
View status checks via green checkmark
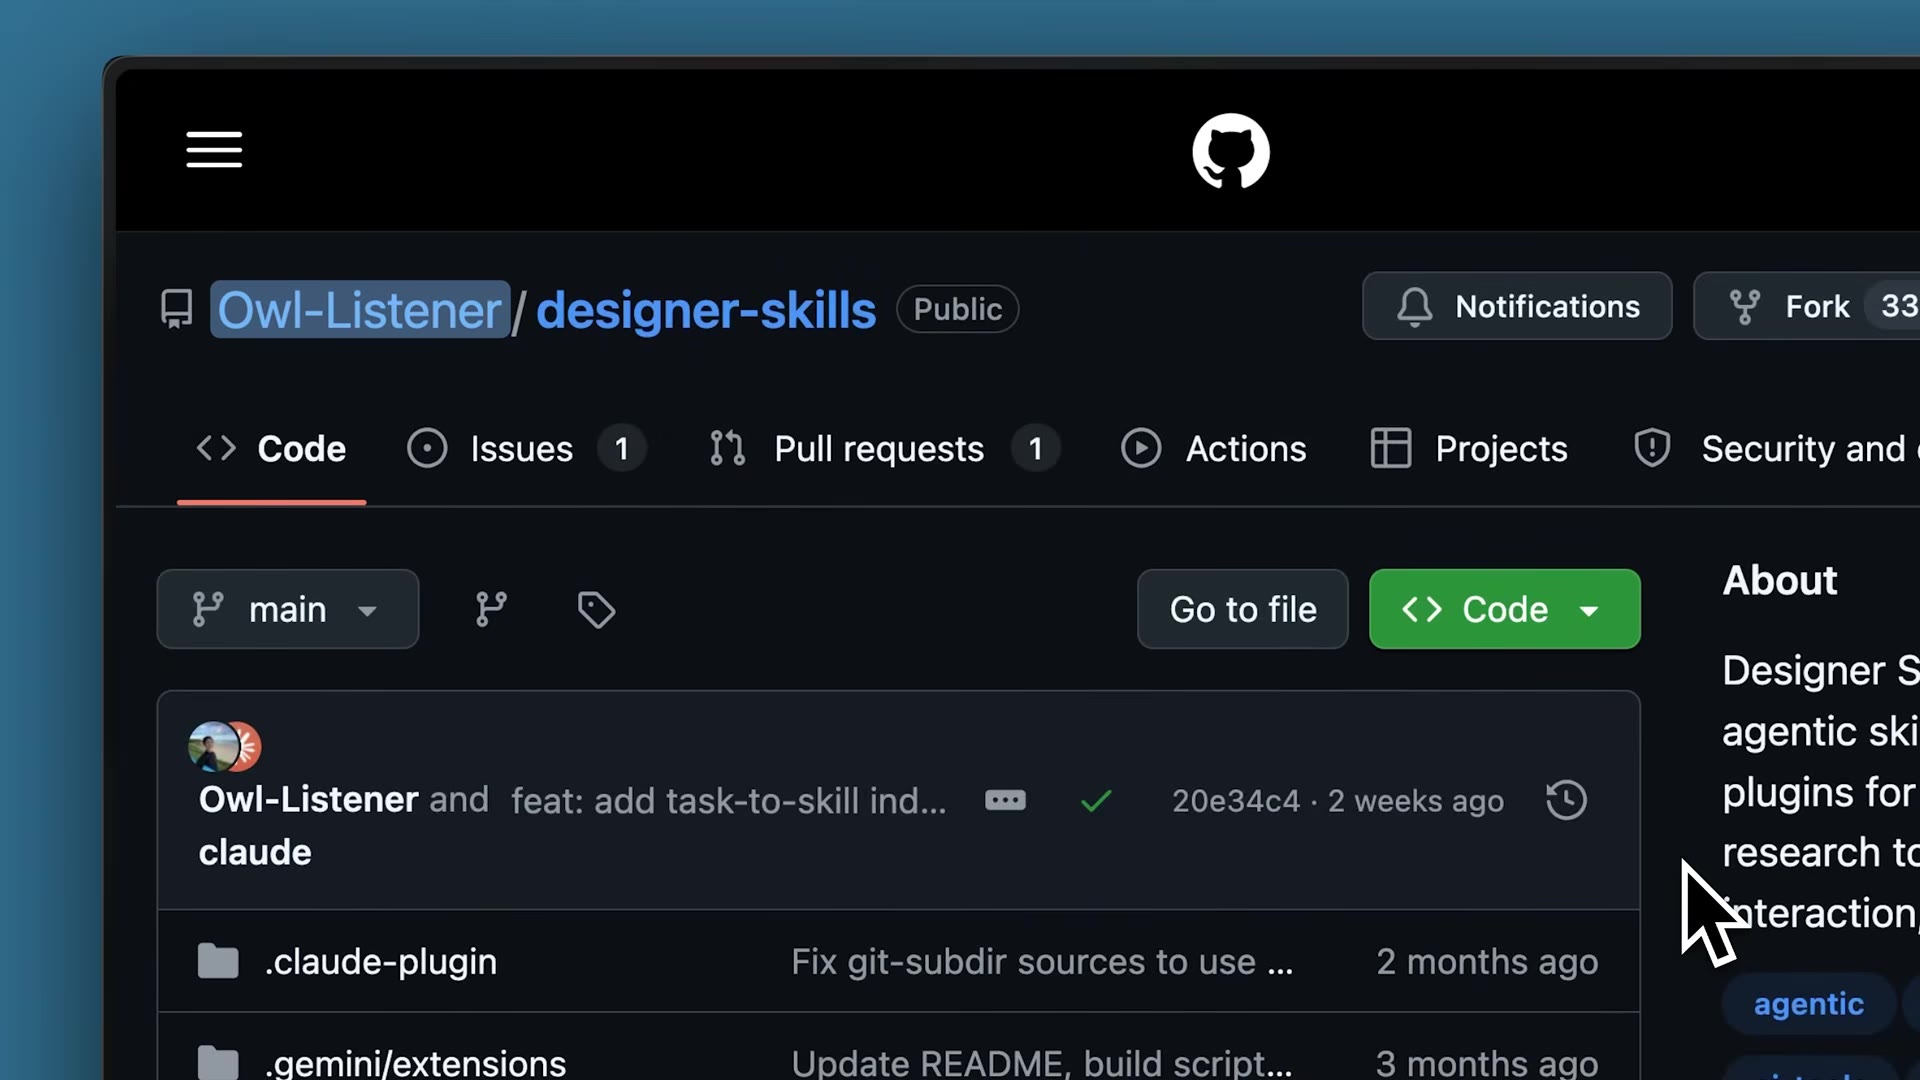[x=1097, y=801]
